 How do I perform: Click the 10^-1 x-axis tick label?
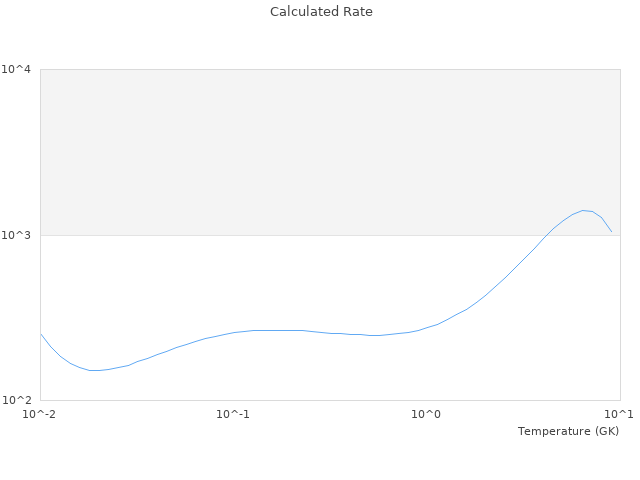point(233,414)
